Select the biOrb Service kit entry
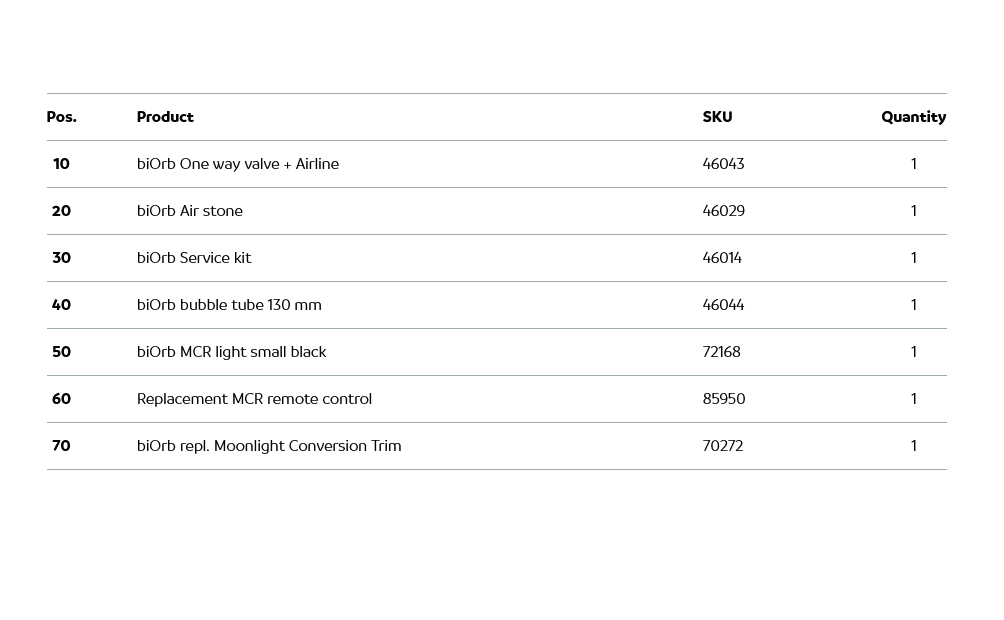Screen dimensions: 1004x620 tap(194, 258)
